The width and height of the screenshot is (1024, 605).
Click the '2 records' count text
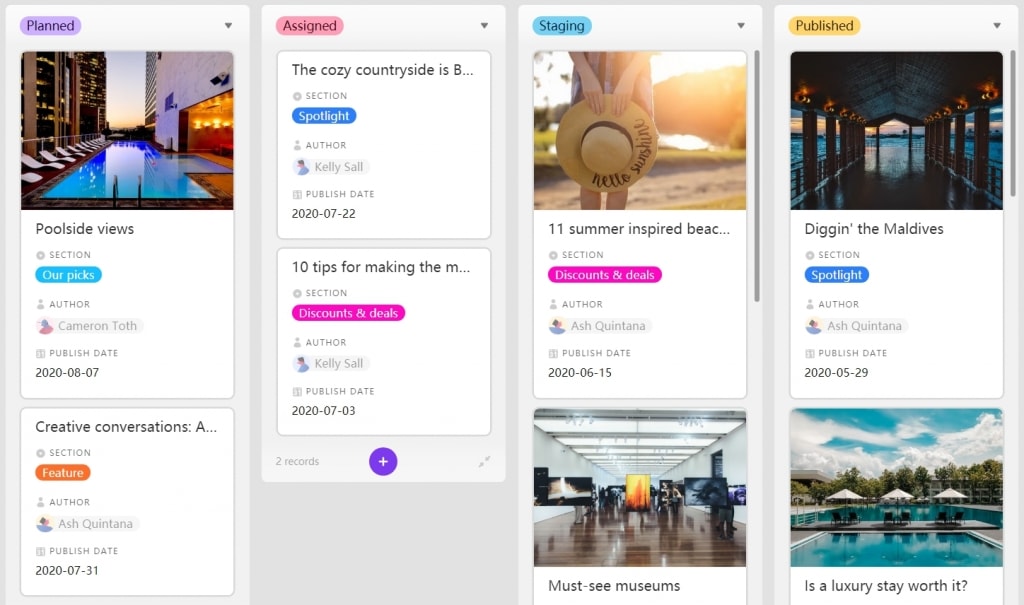point(297,461)
